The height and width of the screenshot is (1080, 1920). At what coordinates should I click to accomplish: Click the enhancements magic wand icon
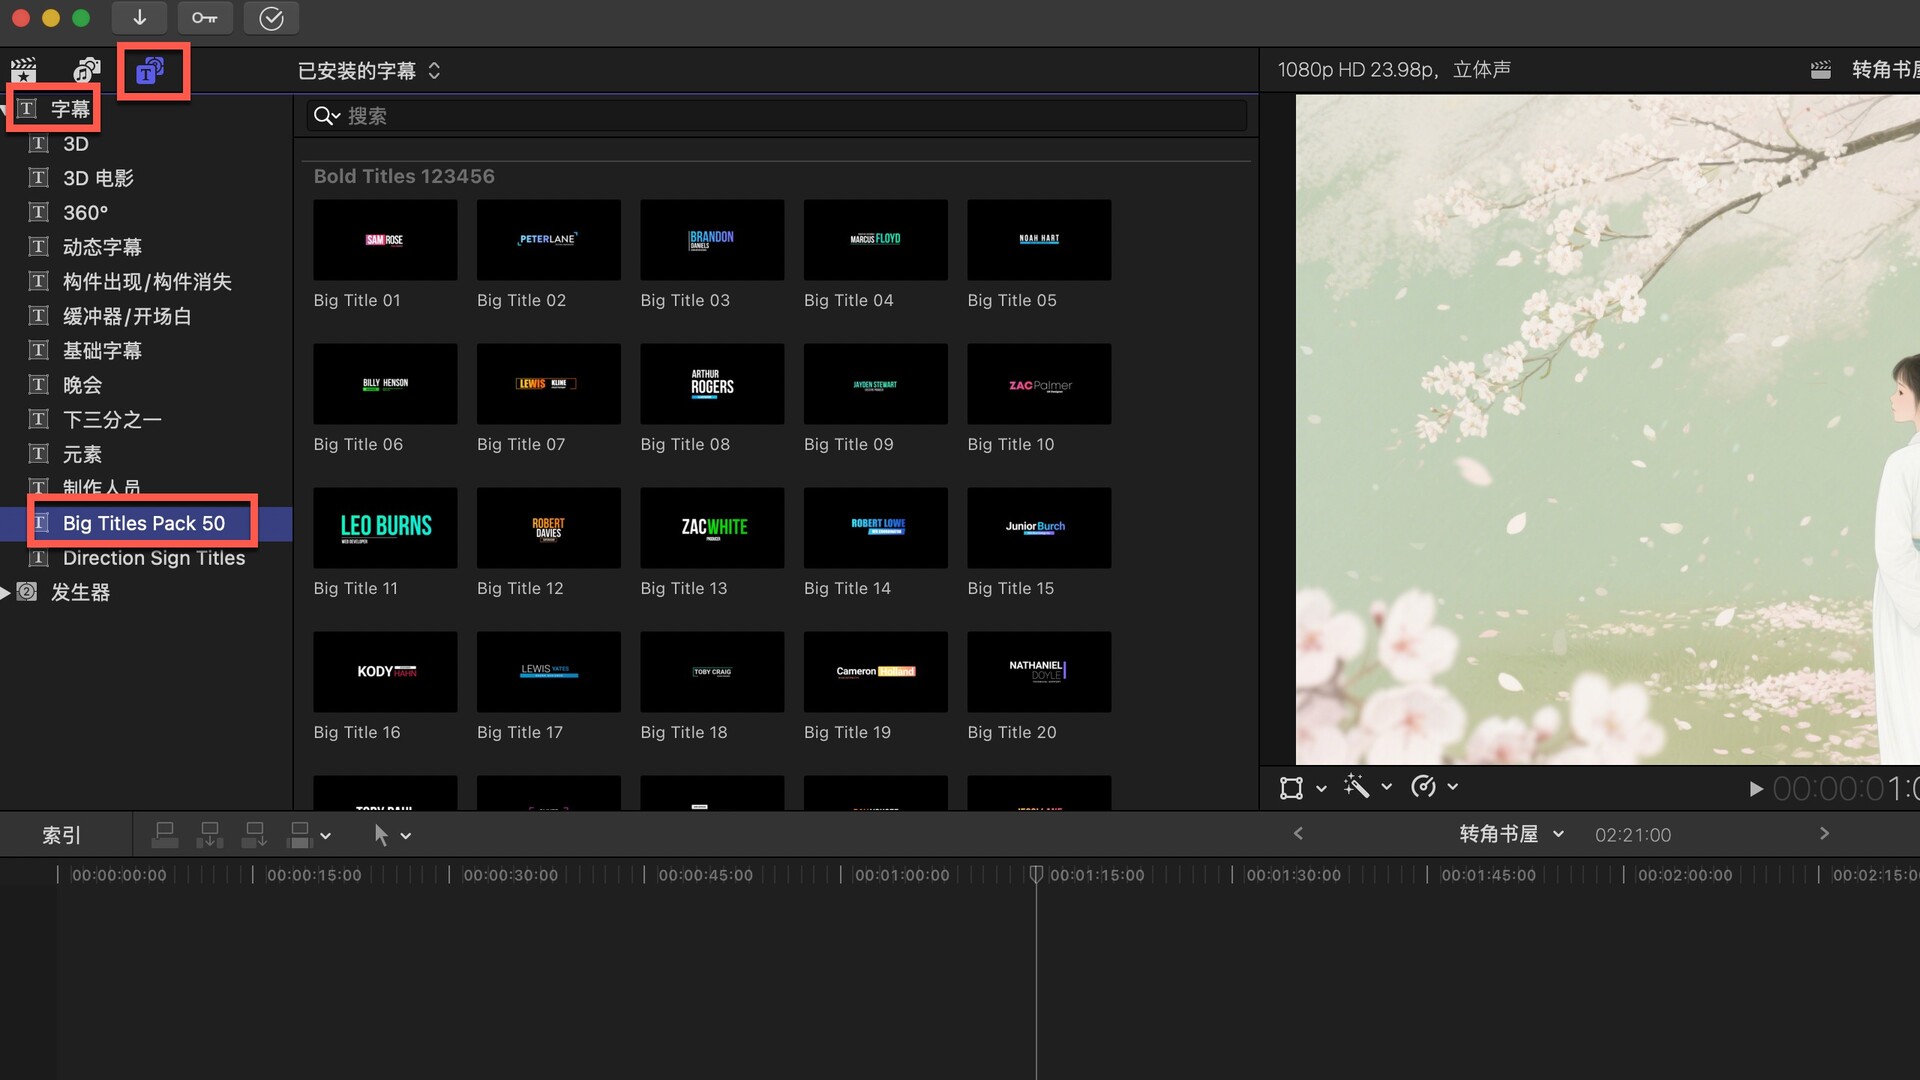coord(1357,786)
